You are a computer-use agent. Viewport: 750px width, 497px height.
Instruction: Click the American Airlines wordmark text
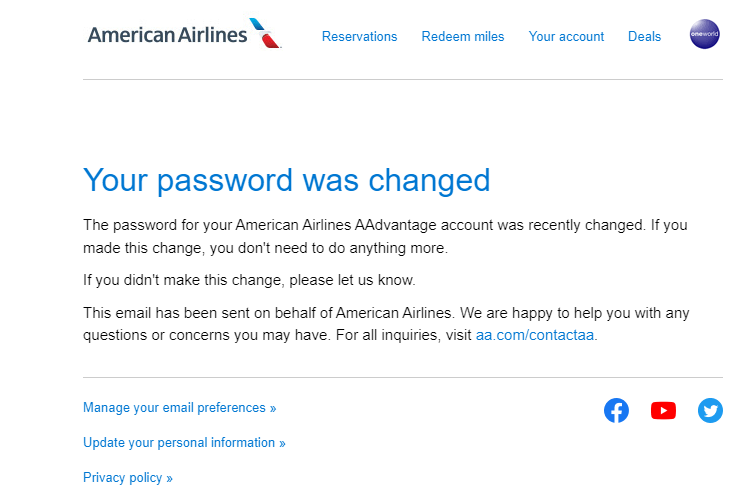(x=167, y=35)
